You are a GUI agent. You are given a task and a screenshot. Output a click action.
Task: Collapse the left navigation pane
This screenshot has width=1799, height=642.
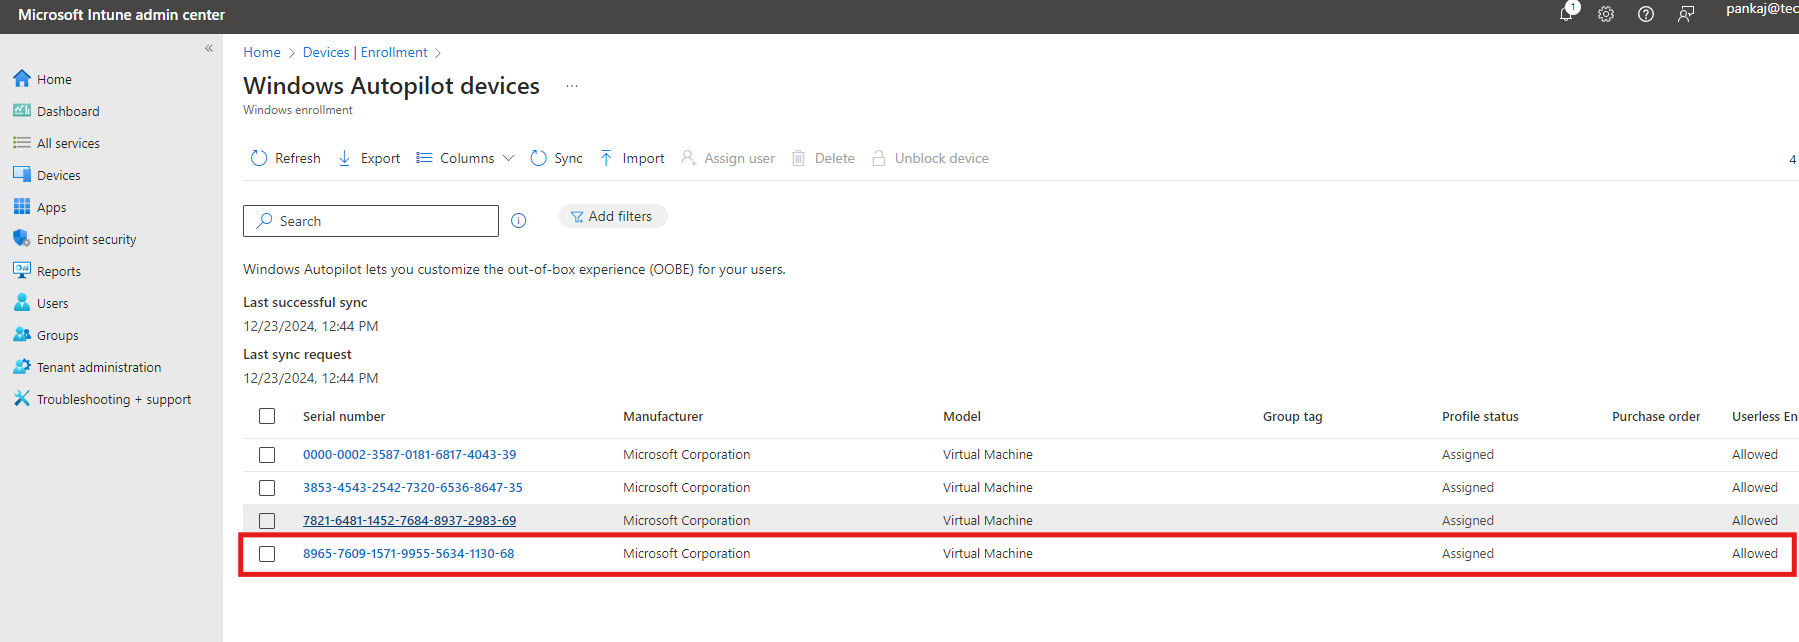coord(209,48)
